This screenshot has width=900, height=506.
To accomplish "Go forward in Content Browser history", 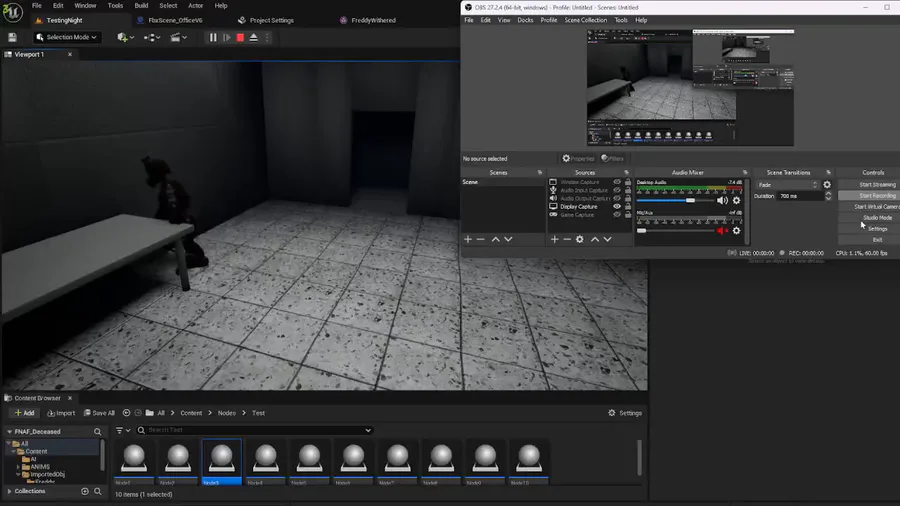I will click(138, 413).
